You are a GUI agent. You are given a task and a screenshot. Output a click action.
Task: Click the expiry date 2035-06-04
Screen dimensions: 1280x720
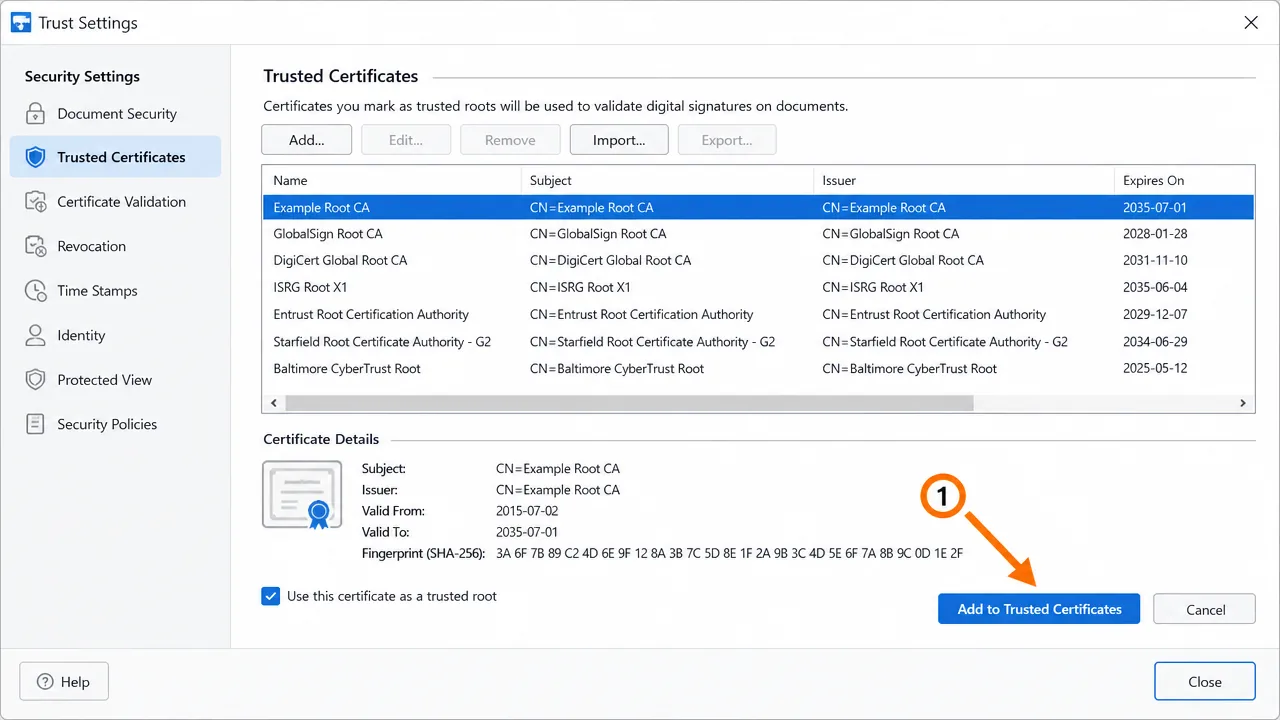[x=1155, y=287]
